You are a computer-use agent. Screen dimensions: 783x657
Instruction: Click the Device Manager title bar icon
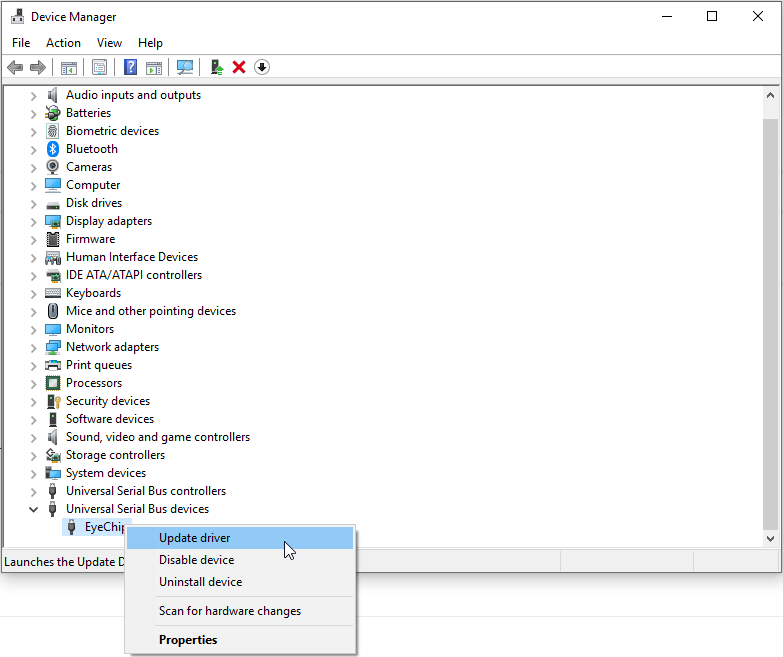click(x=17, y=16)
